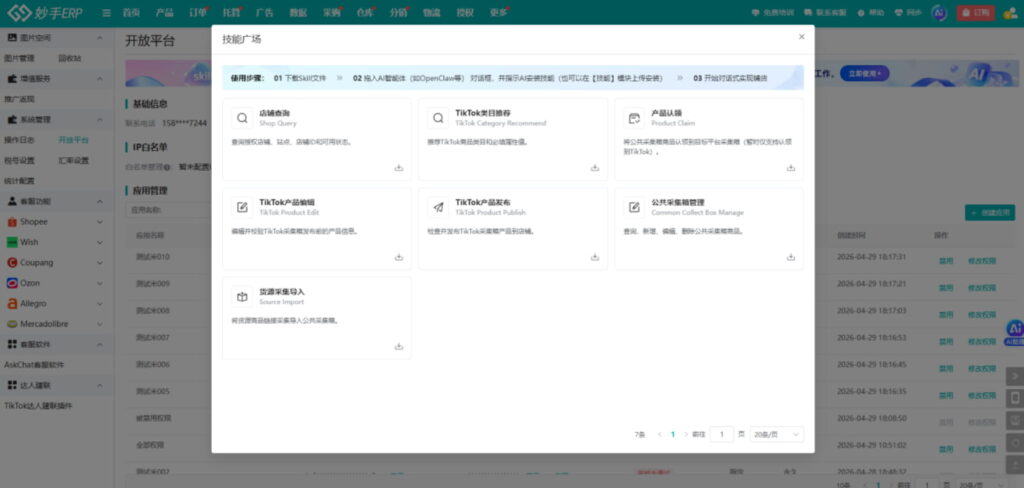Expand the Coupang sidebar section
Viewport: 1024px width, 488px height.
pos(100,263)
